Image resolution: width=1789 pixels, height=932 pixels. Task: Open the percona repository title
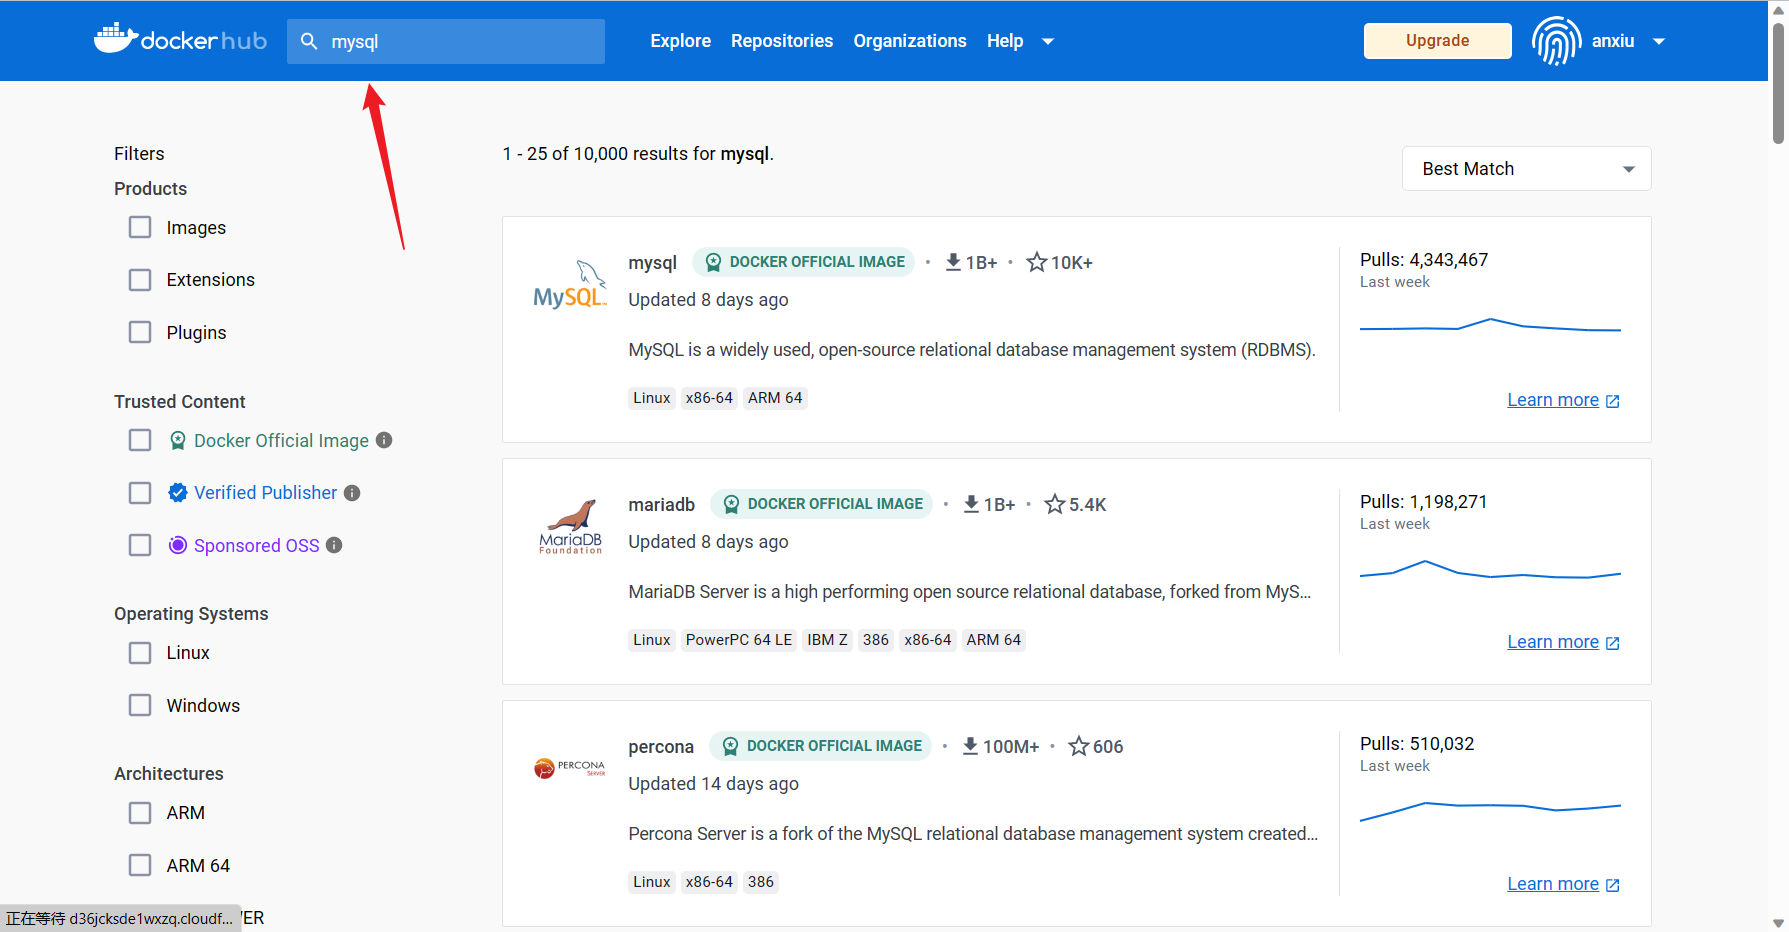(661, 746)
